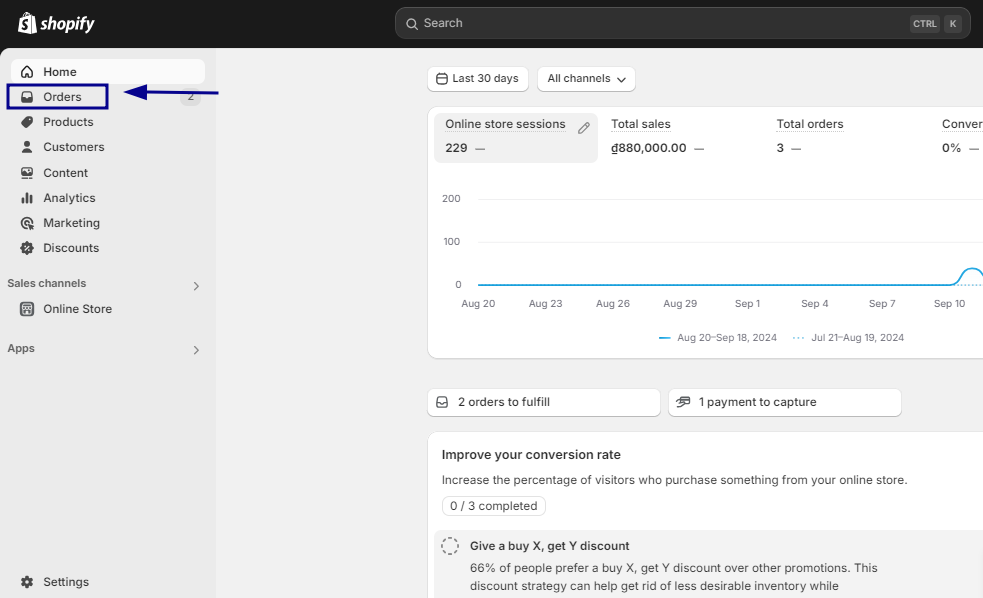Click the Discounts badge icon
This screenshot has width=983, height=598.
(x=27, y=248)
